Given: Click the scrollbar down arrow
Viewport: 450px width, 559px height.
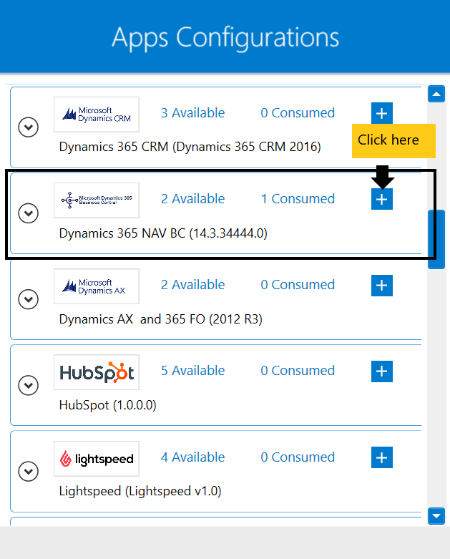Looking at the screenshot, I should tap(436, 516).
